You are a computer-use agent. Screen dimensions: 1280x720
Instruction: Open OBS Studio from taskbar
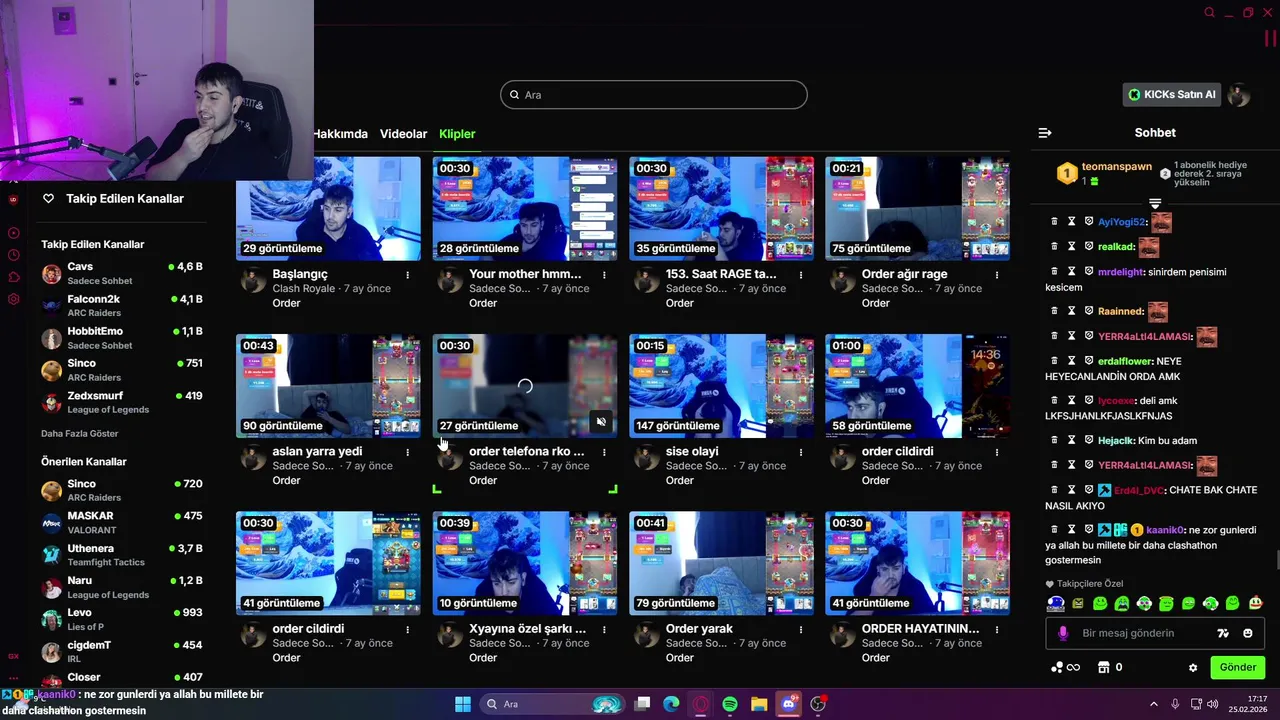[x=818, y=704]
